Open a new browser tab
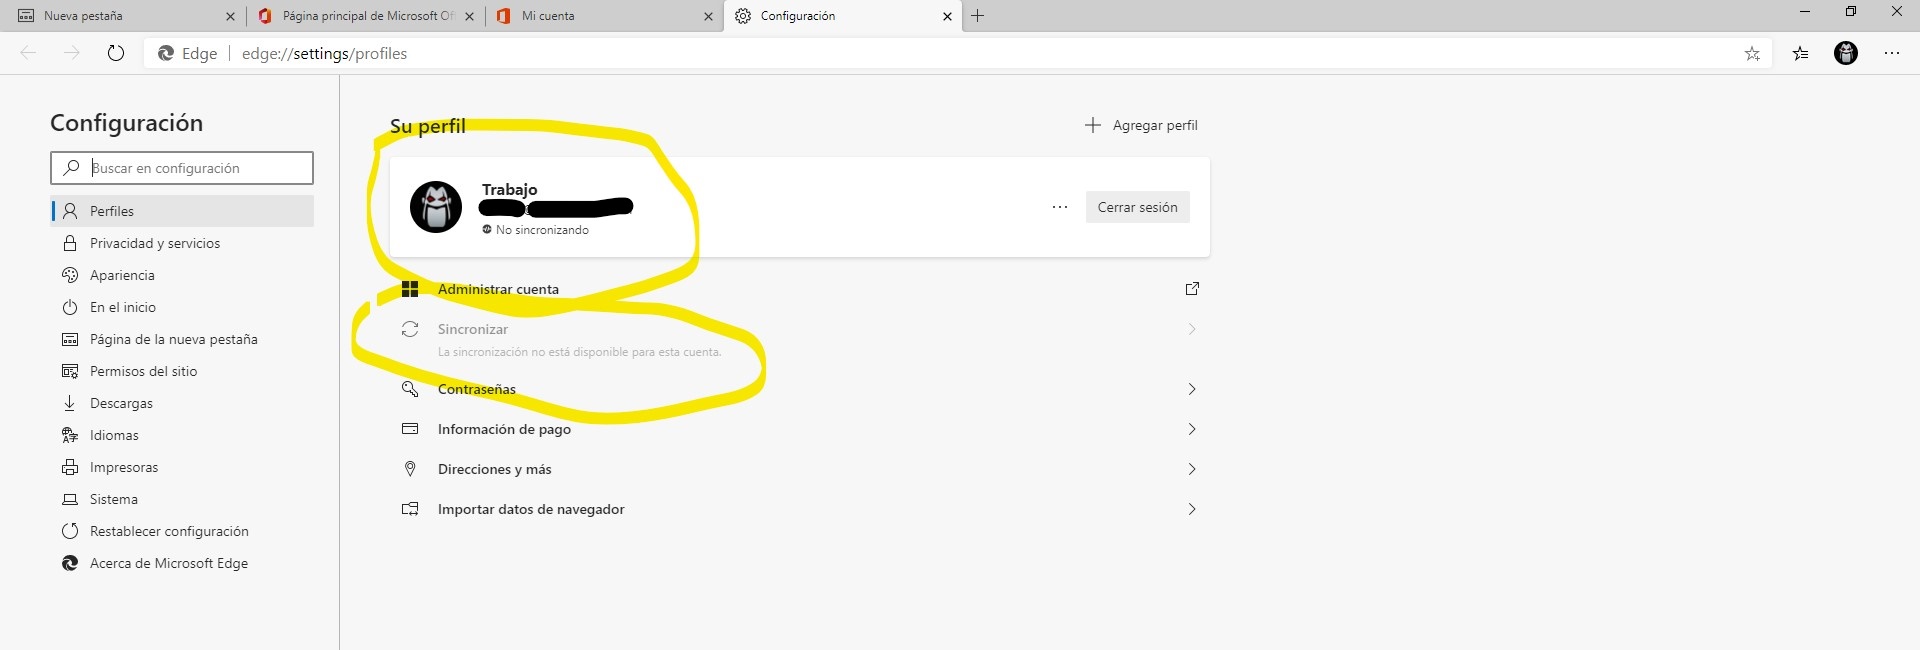The height and width of the screenshot is (650, 1920). point(978,16)
